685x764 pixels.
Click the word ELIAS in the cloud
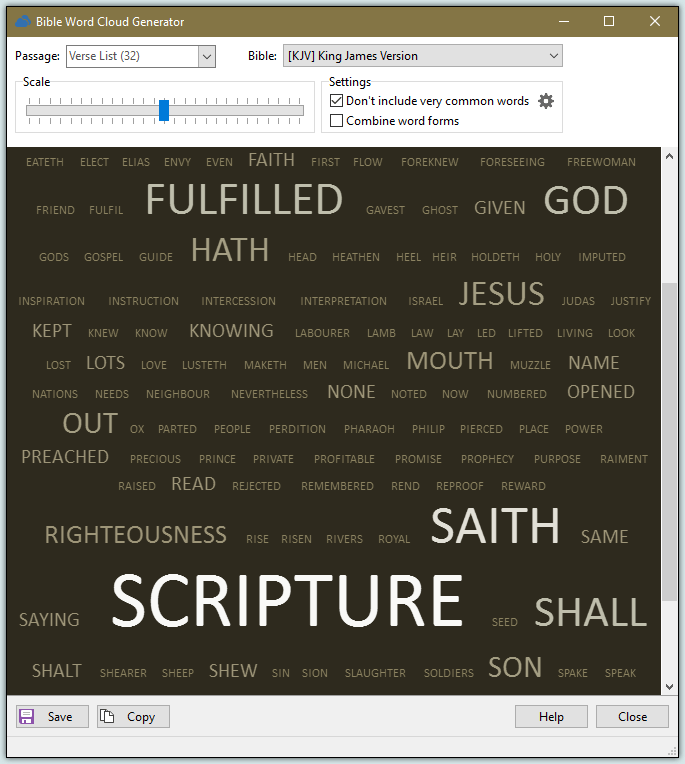pos(136,162)
